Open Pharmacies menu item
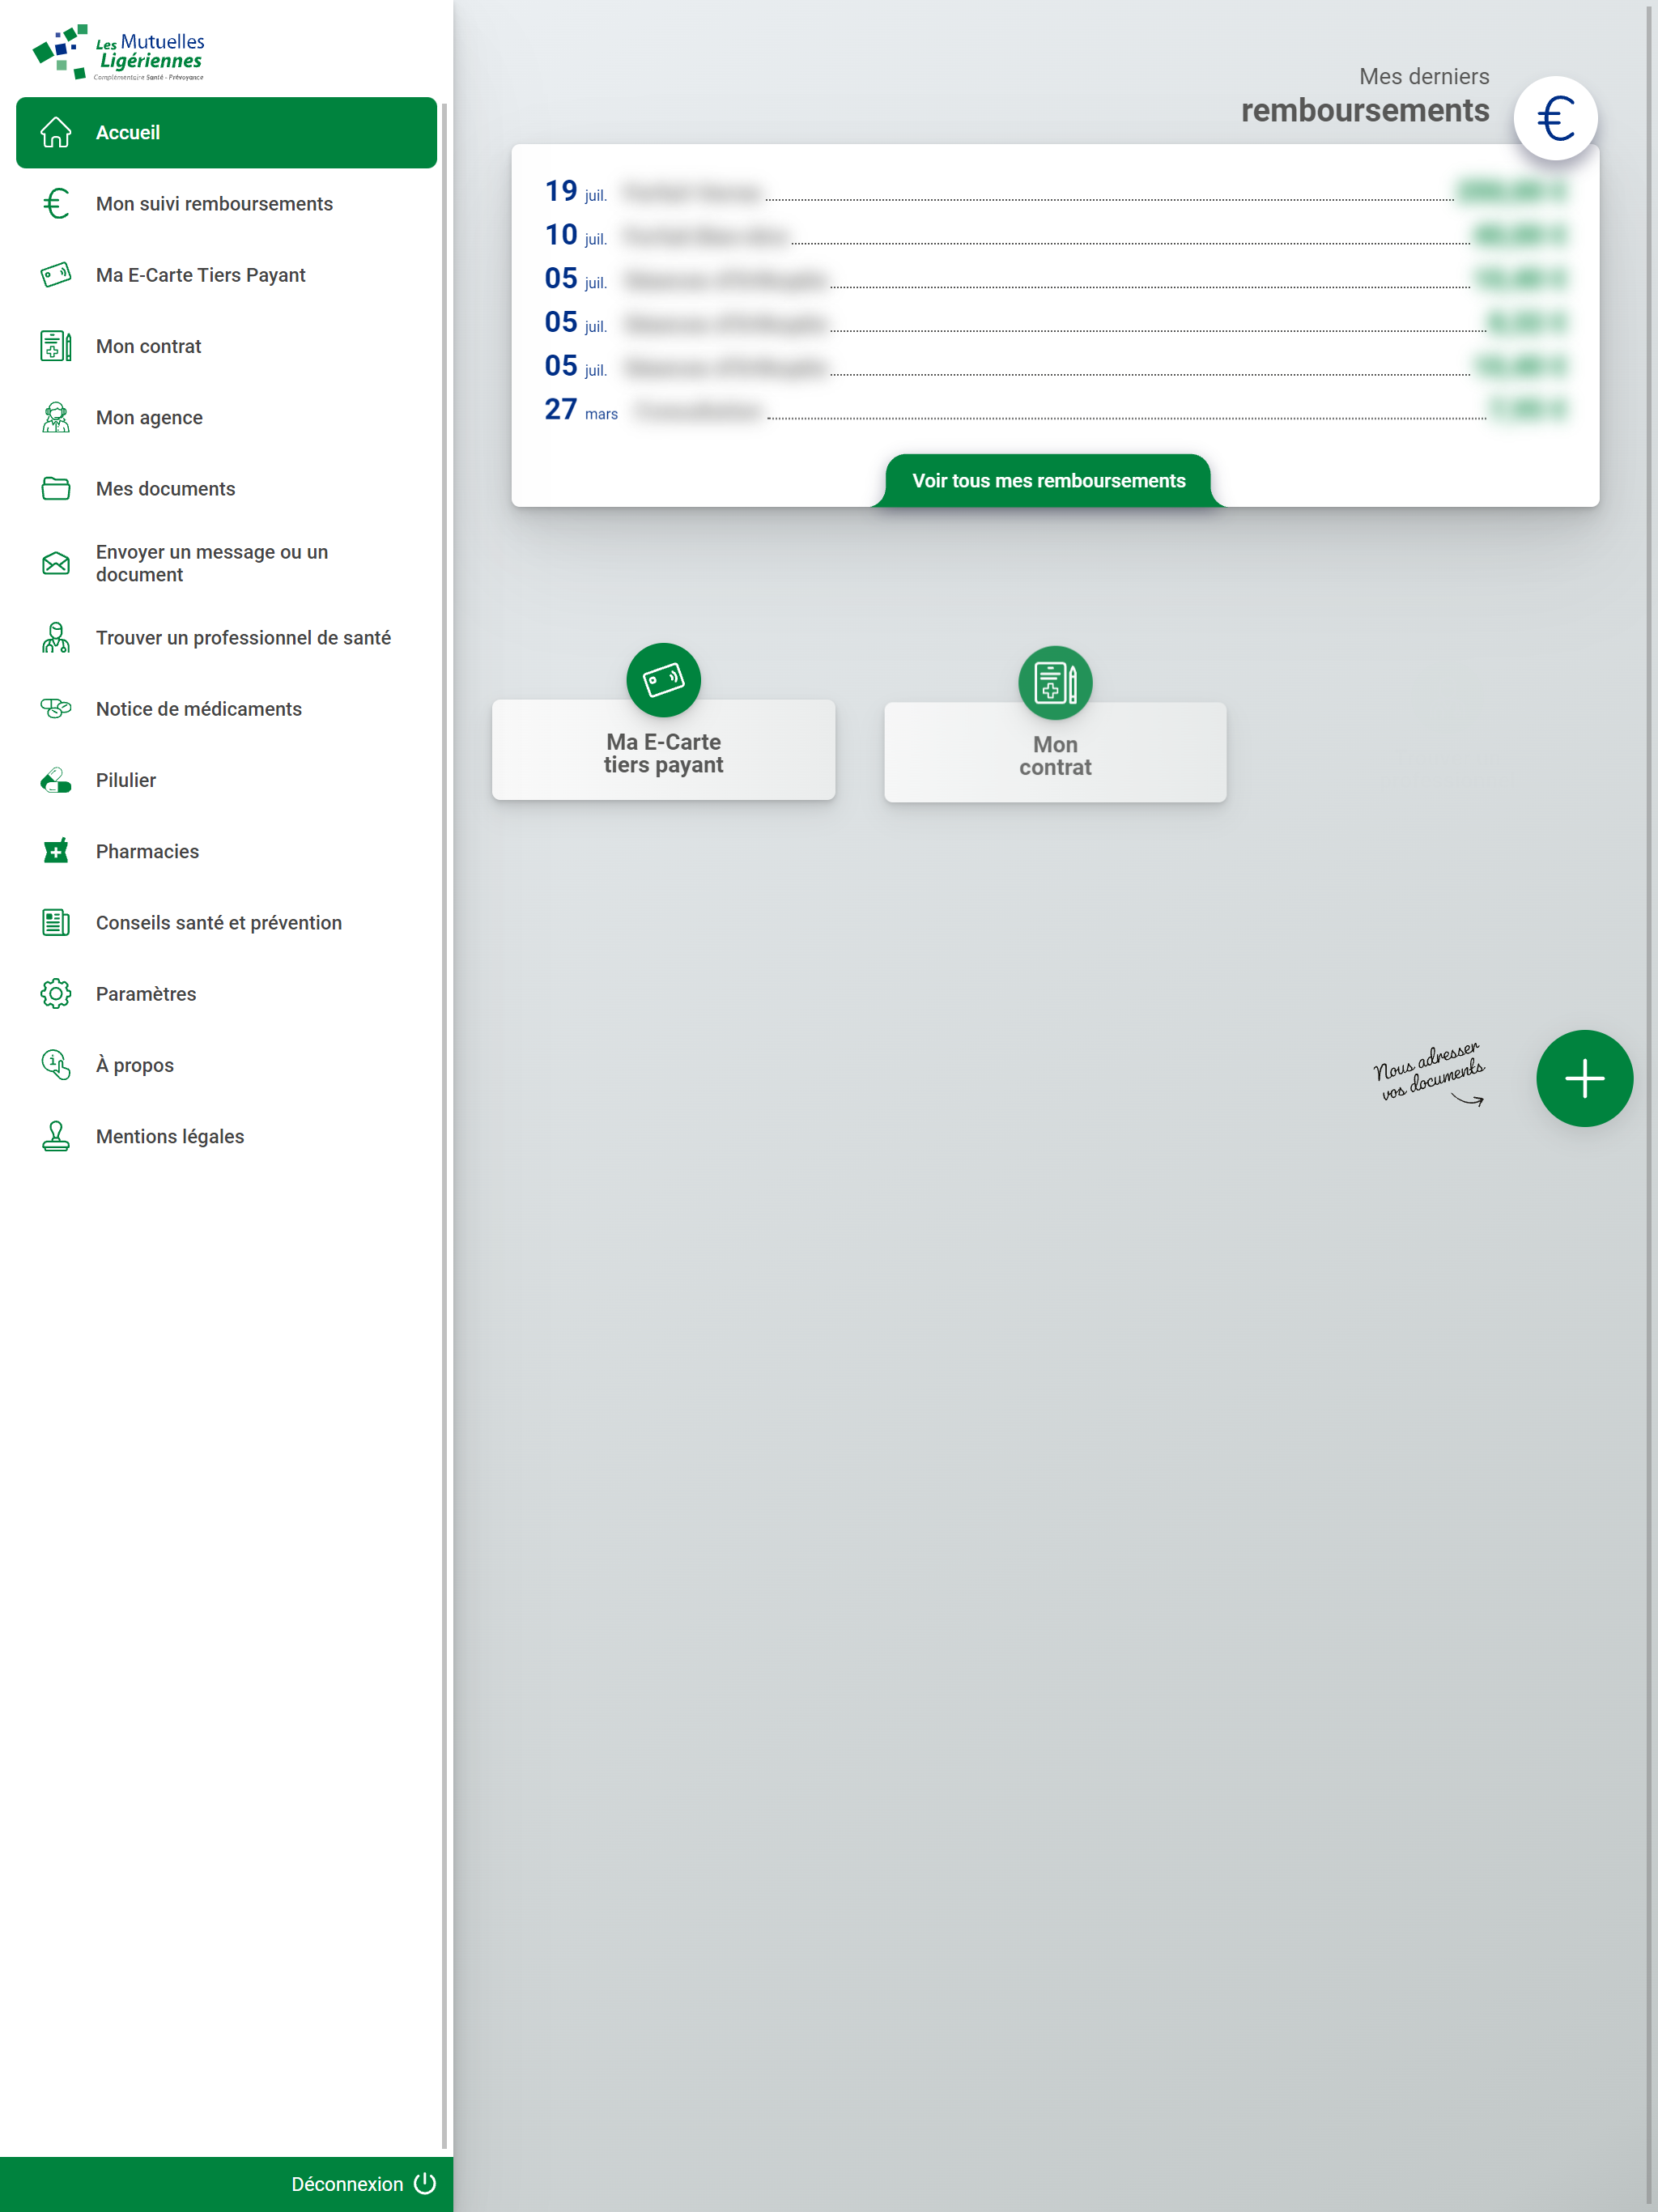Image resolution: width=1658 pixels, height=2212 pixels. pyautogui.click(x=226, y=851)
